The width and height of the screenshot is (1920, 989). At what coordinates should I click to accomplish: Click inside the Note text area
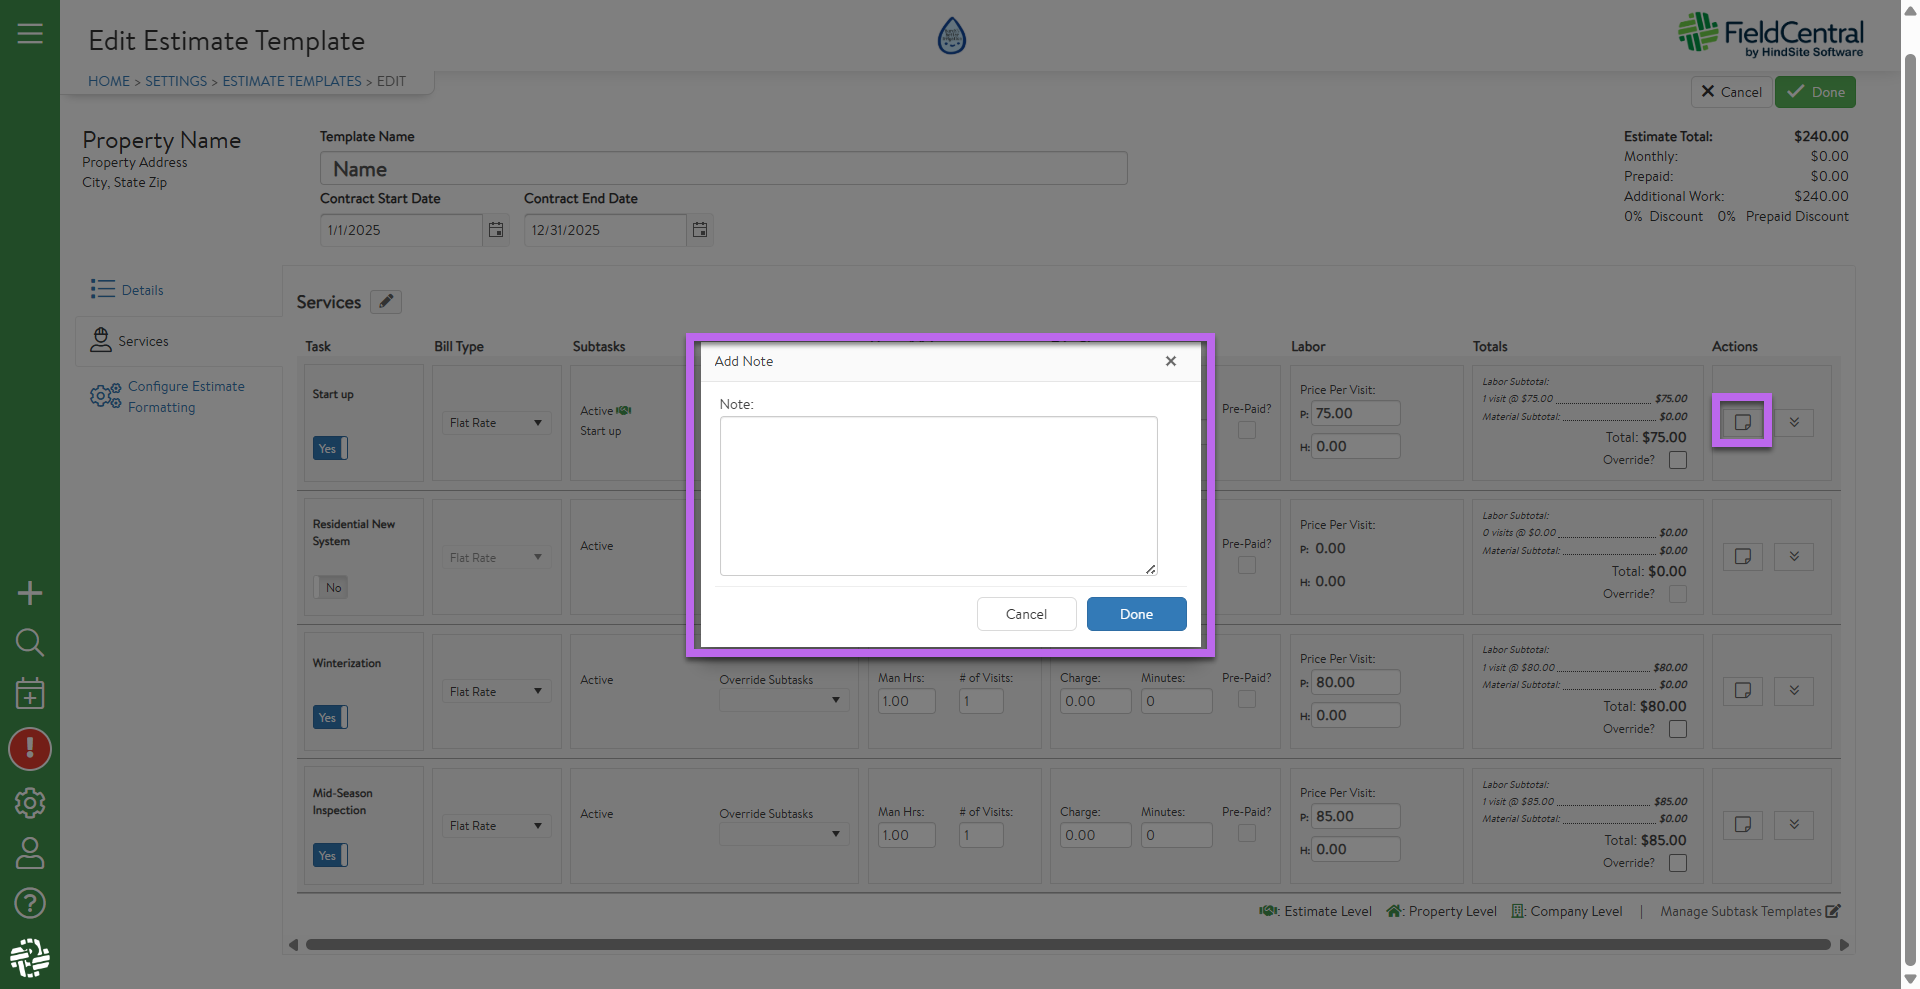938,495
